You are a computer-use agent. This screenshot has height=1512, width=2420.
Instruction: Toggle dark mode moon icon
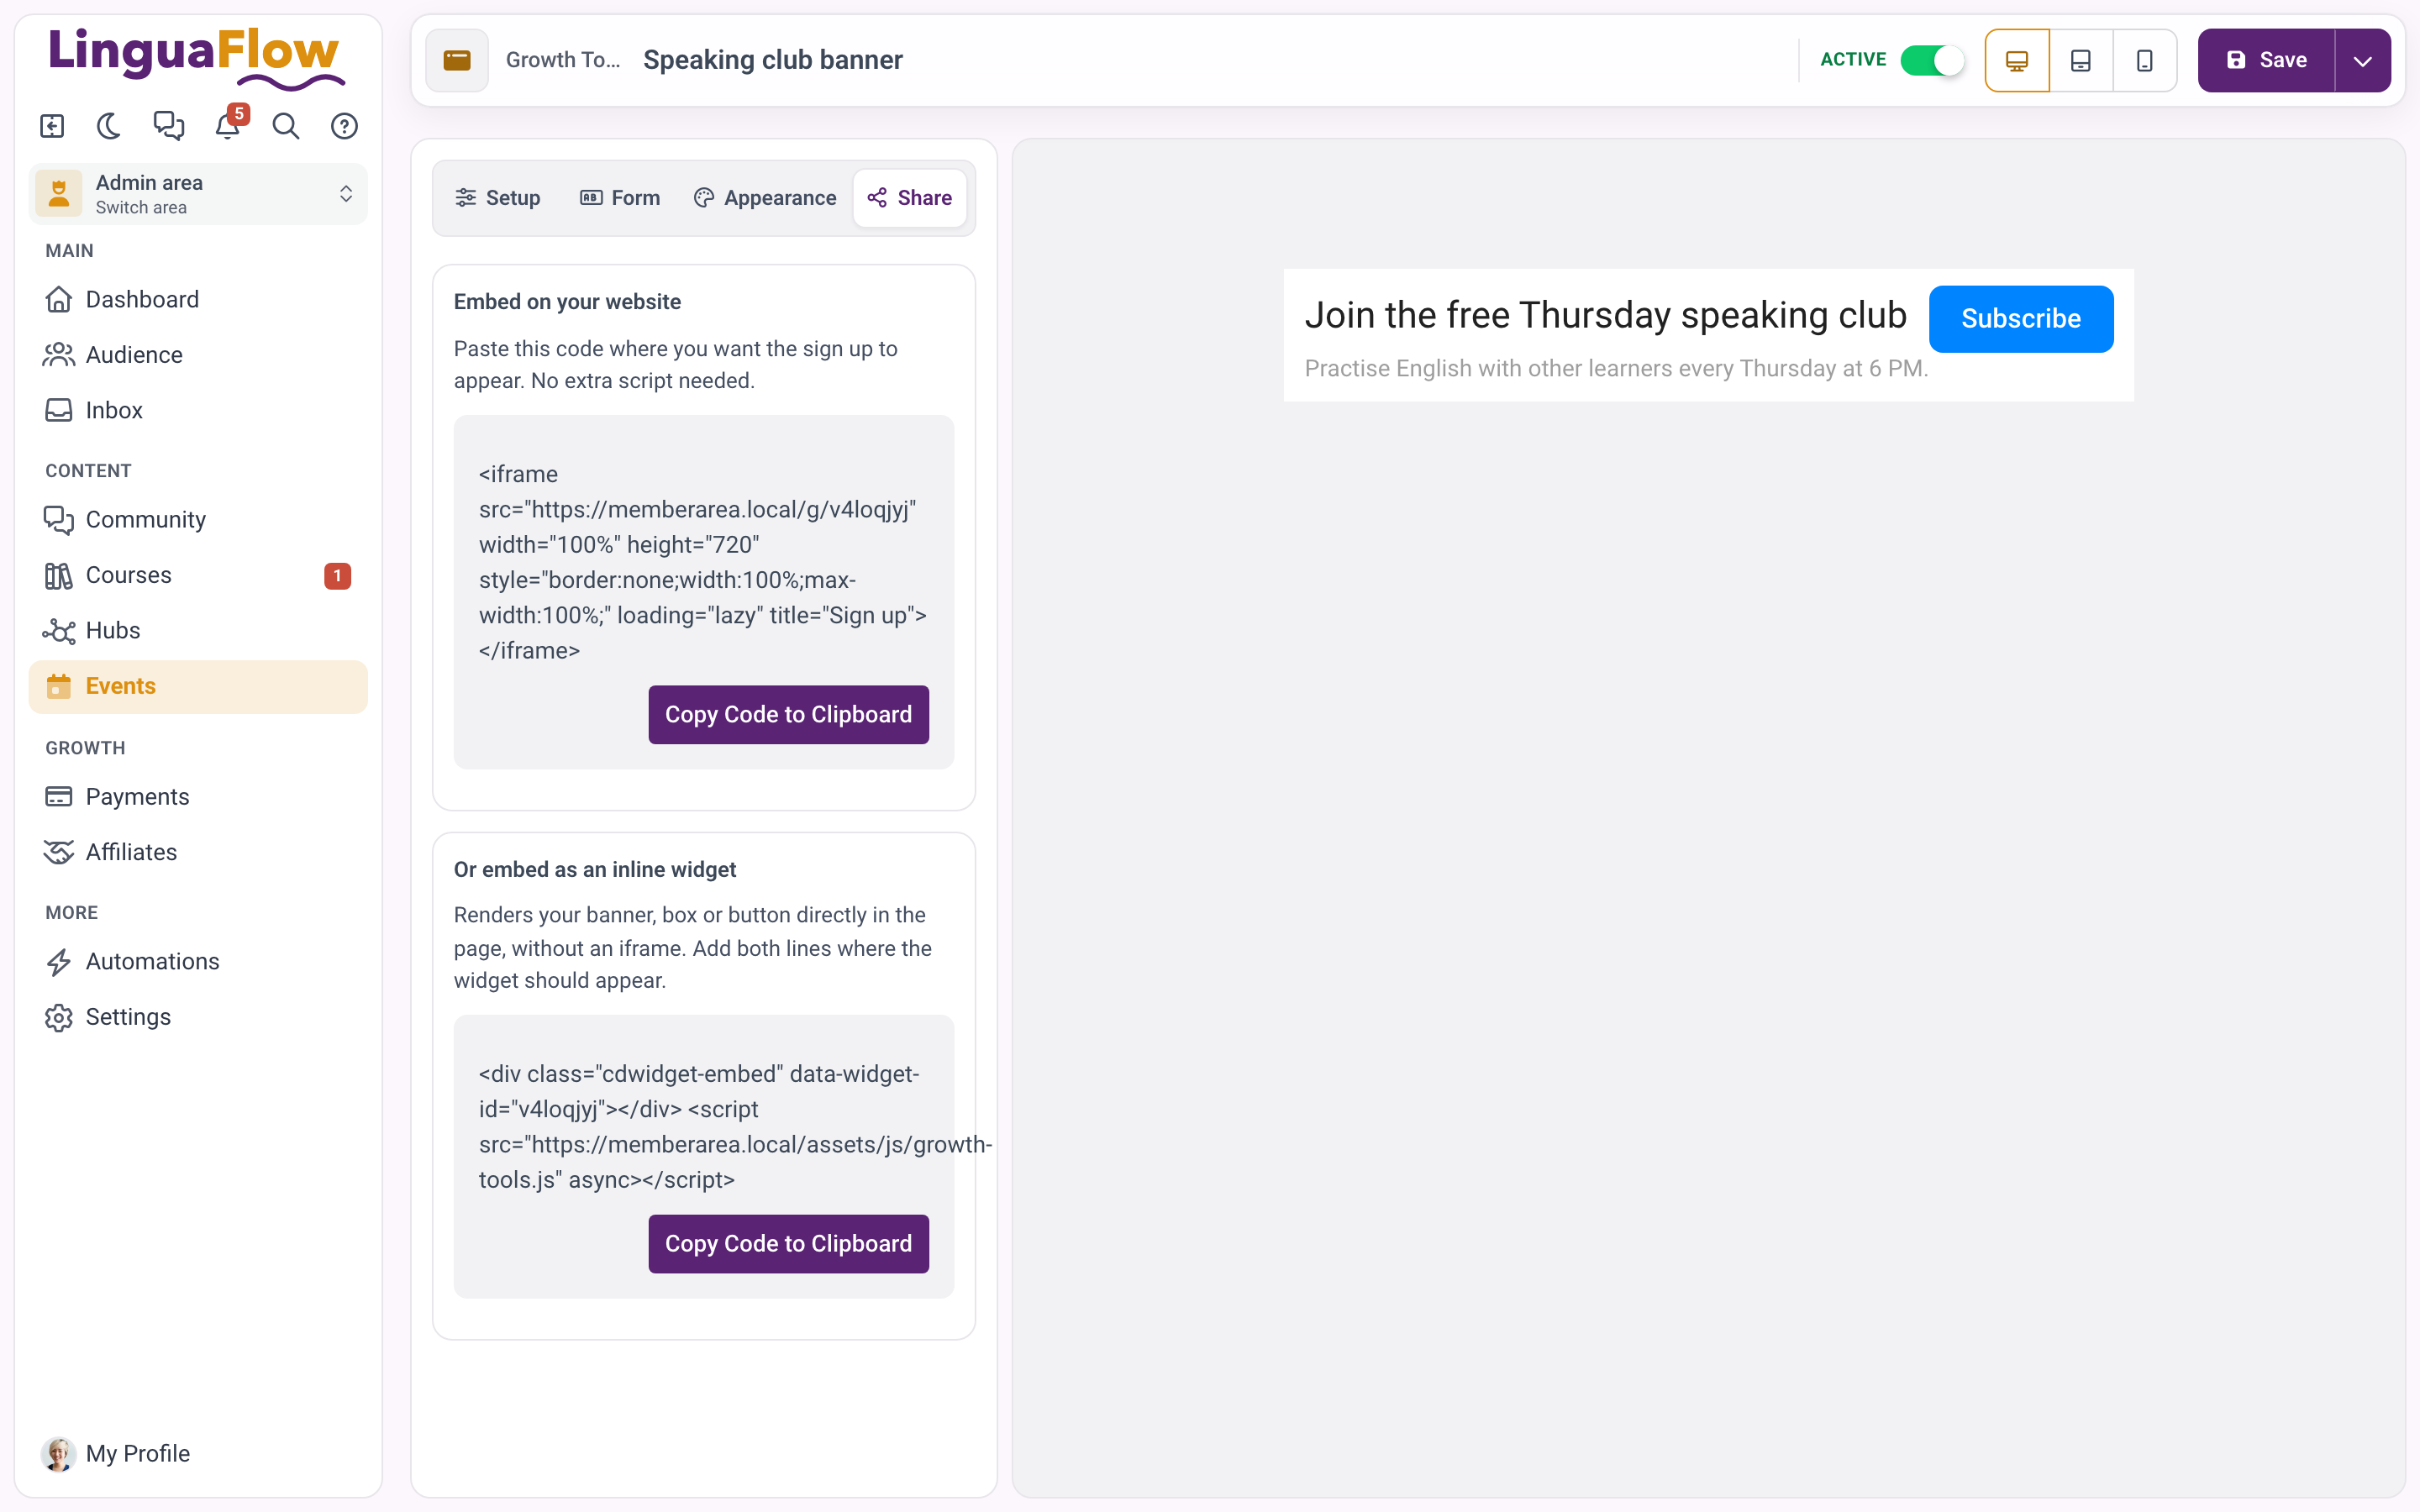109,126
